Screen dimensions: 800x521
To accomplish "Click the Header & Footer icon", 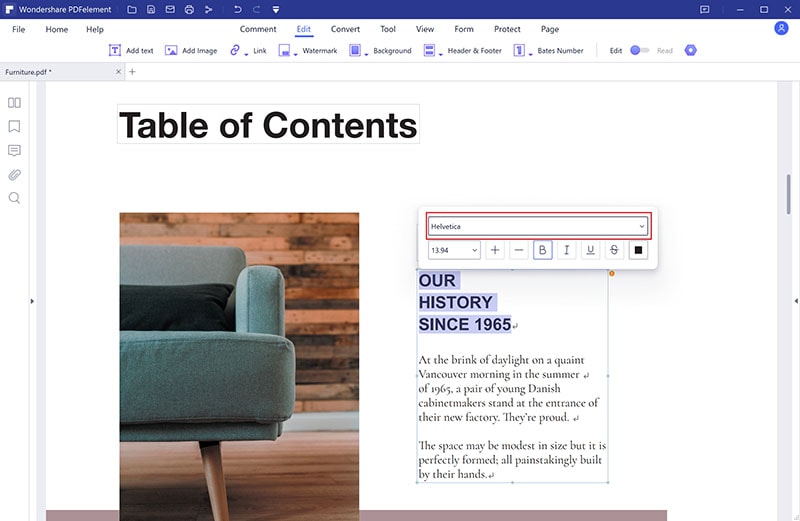I will 430,50.
